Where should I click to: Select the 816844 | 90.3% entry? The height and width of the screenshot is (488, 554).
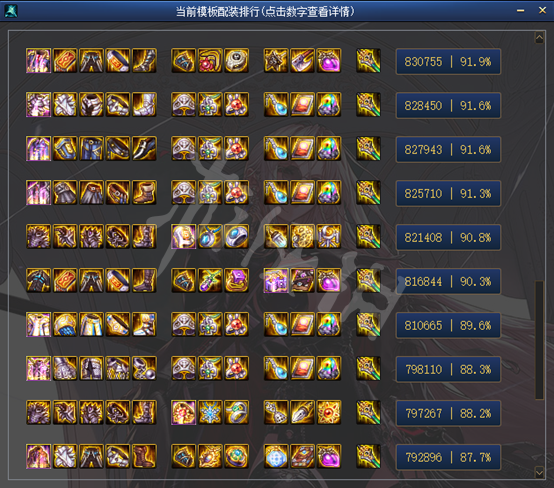click(448, 281)
